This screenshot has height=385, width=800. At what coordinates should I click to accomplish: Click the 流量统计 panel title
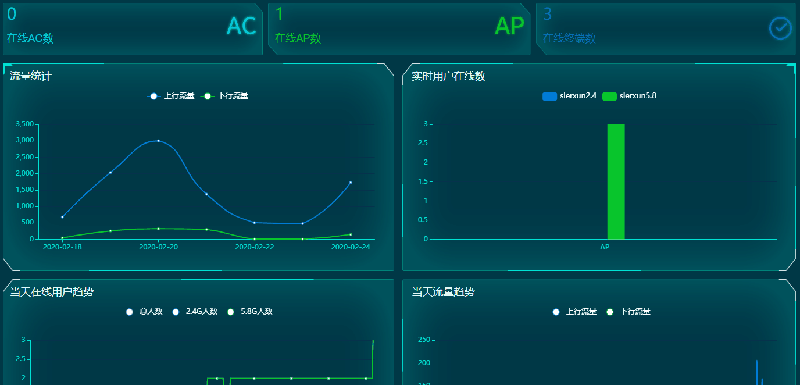(31, 76)
